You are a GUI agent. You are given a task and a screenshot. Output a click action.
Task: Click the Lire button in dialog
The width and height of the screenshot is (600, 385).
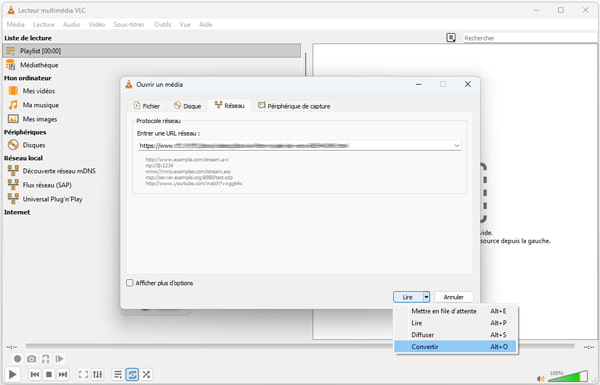pyautogui.click(x=408, y=297)
